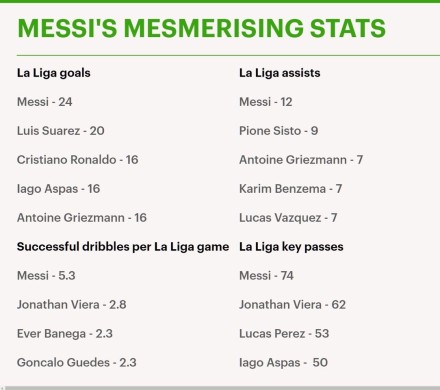Click the Messi's Mesmerising Stats heading

pos(201,28)
